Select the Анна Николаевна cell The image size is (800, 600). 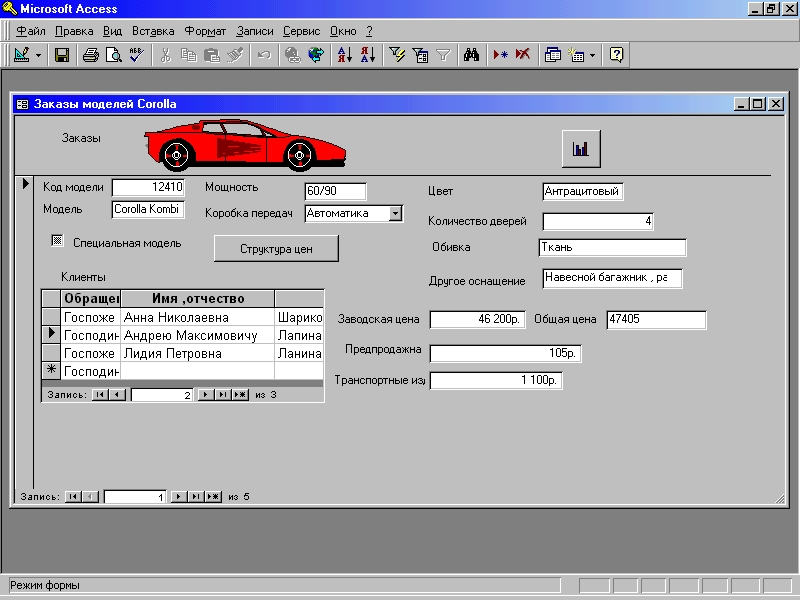(x=197, y=317)
